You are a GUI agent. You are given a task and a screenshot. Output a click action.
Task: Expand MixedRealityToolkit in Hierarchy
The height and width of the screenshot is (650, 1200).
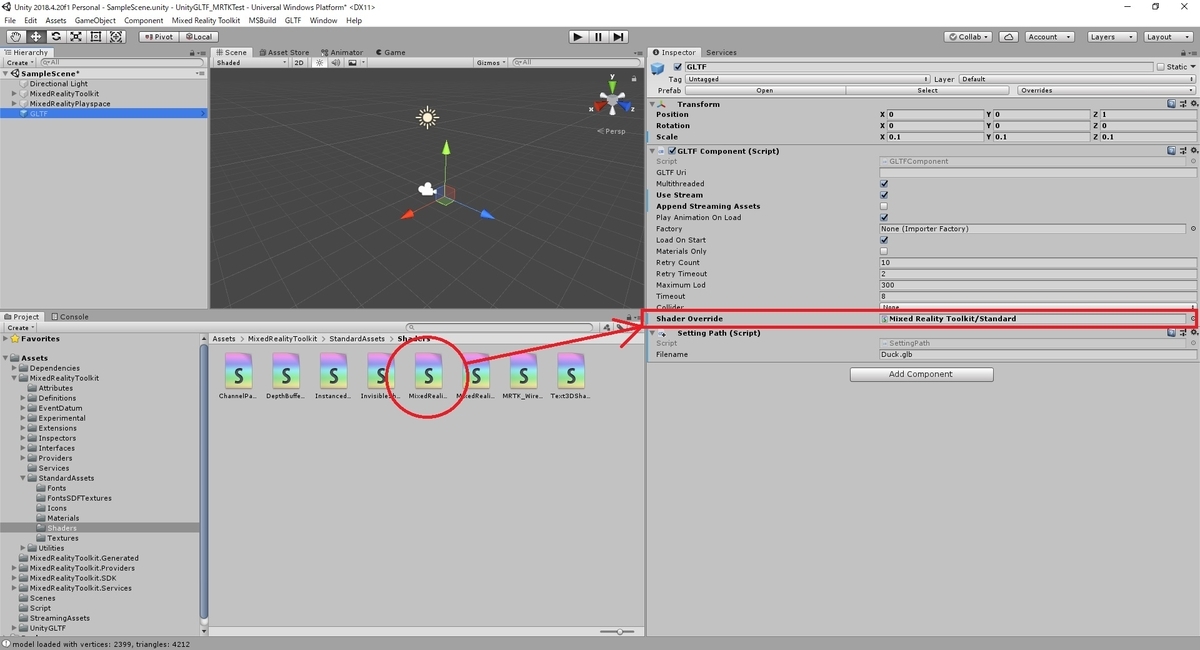[x=14, y=94]
